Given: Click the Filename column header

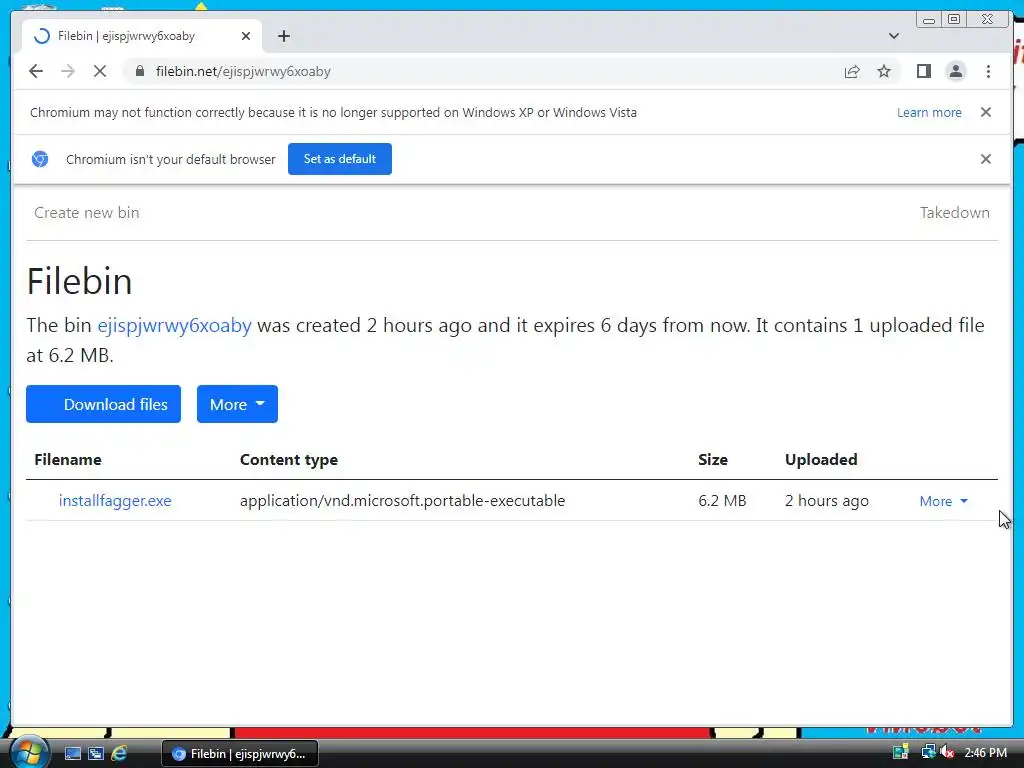Looking at the screenshot, I should (68, 460).
